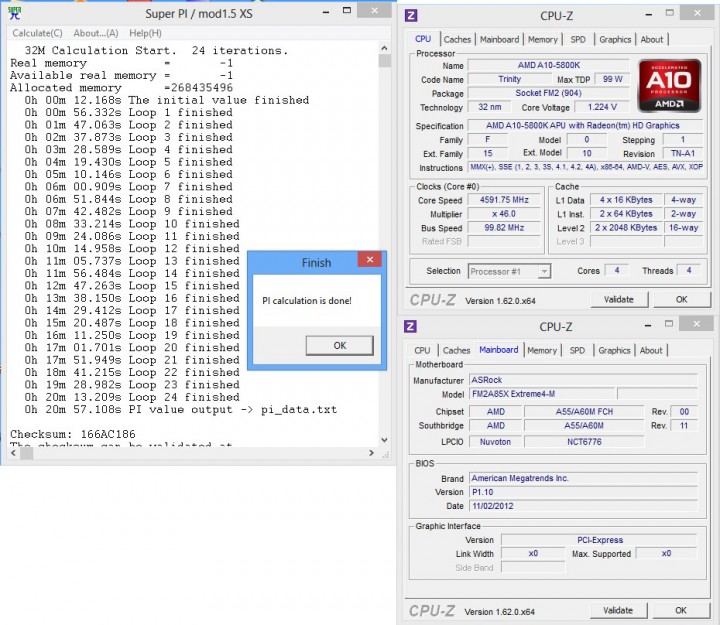Switch to Memory tab in bottom CPU-Z window
This screenshot has height=625, width=720.
pos(541,350)
